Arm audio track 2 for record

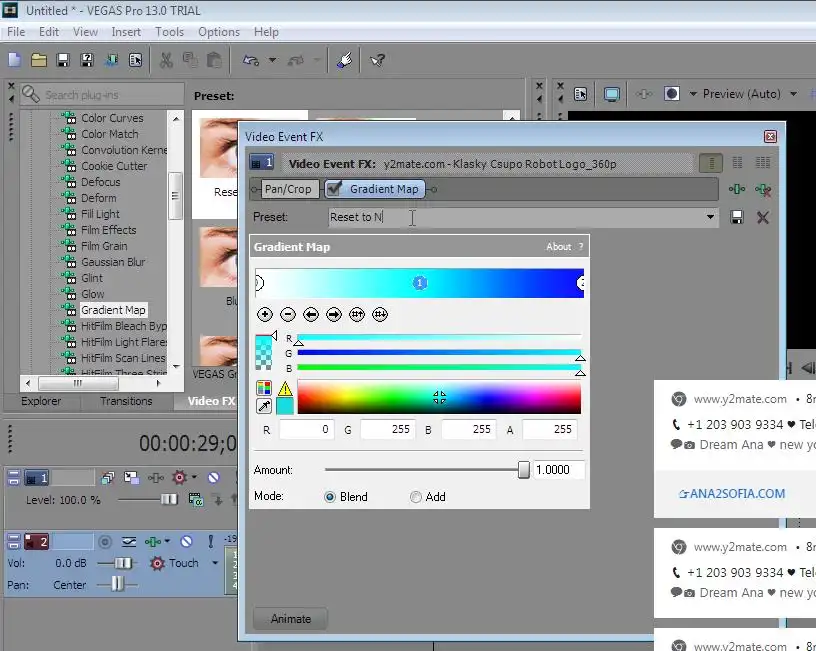click(105, 542)
